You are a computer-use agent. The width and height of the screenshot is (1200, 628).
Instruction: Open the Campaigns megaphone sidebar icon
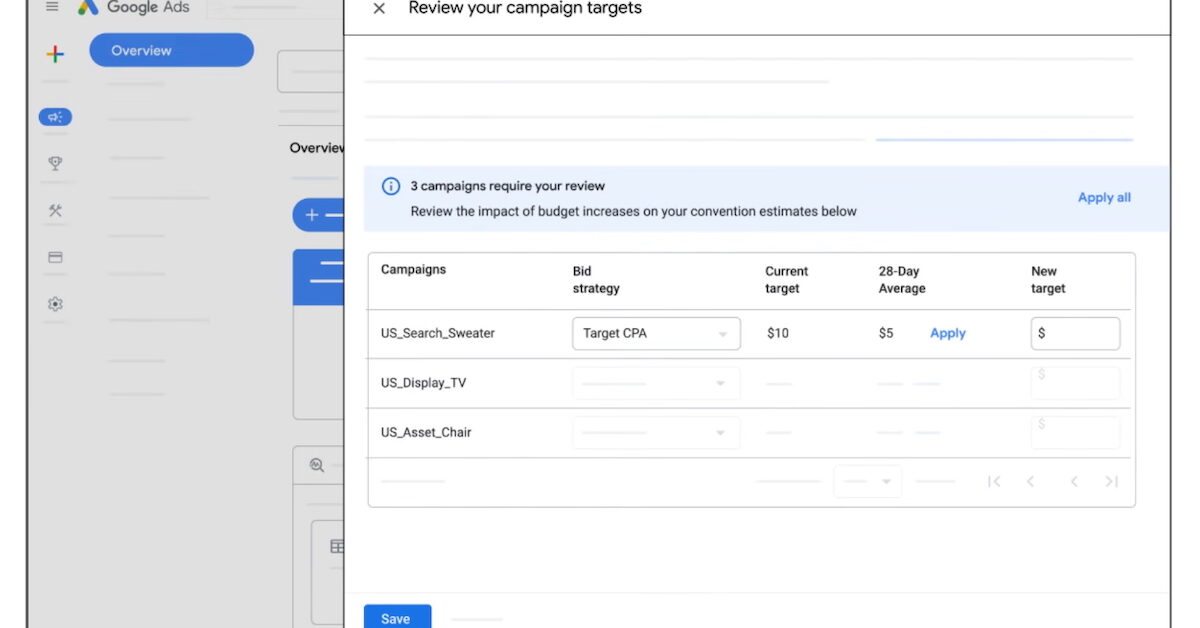pyautogui.click(x=56, y=117)
